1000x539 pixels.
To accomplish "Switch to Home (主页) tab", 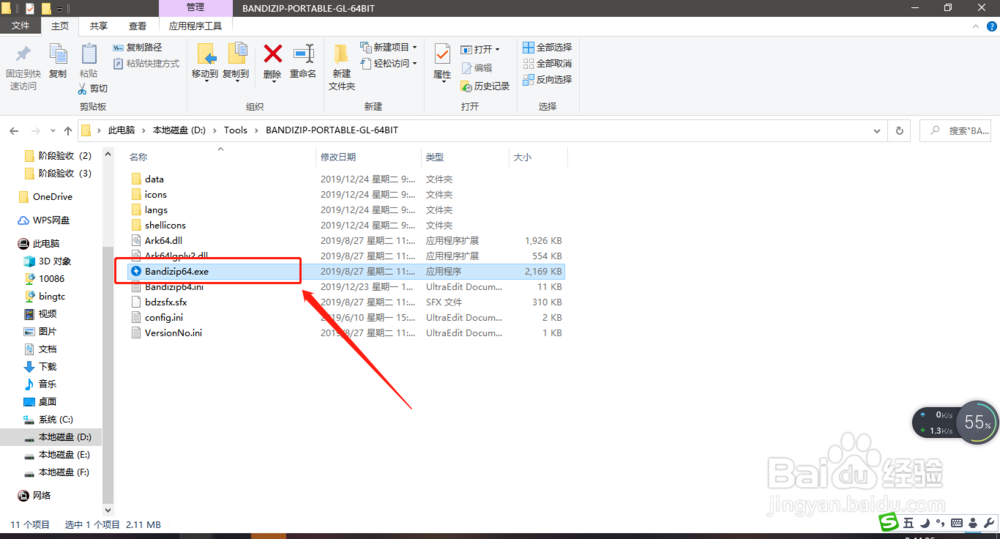I will pyautogui.click(x=59, y=26).
